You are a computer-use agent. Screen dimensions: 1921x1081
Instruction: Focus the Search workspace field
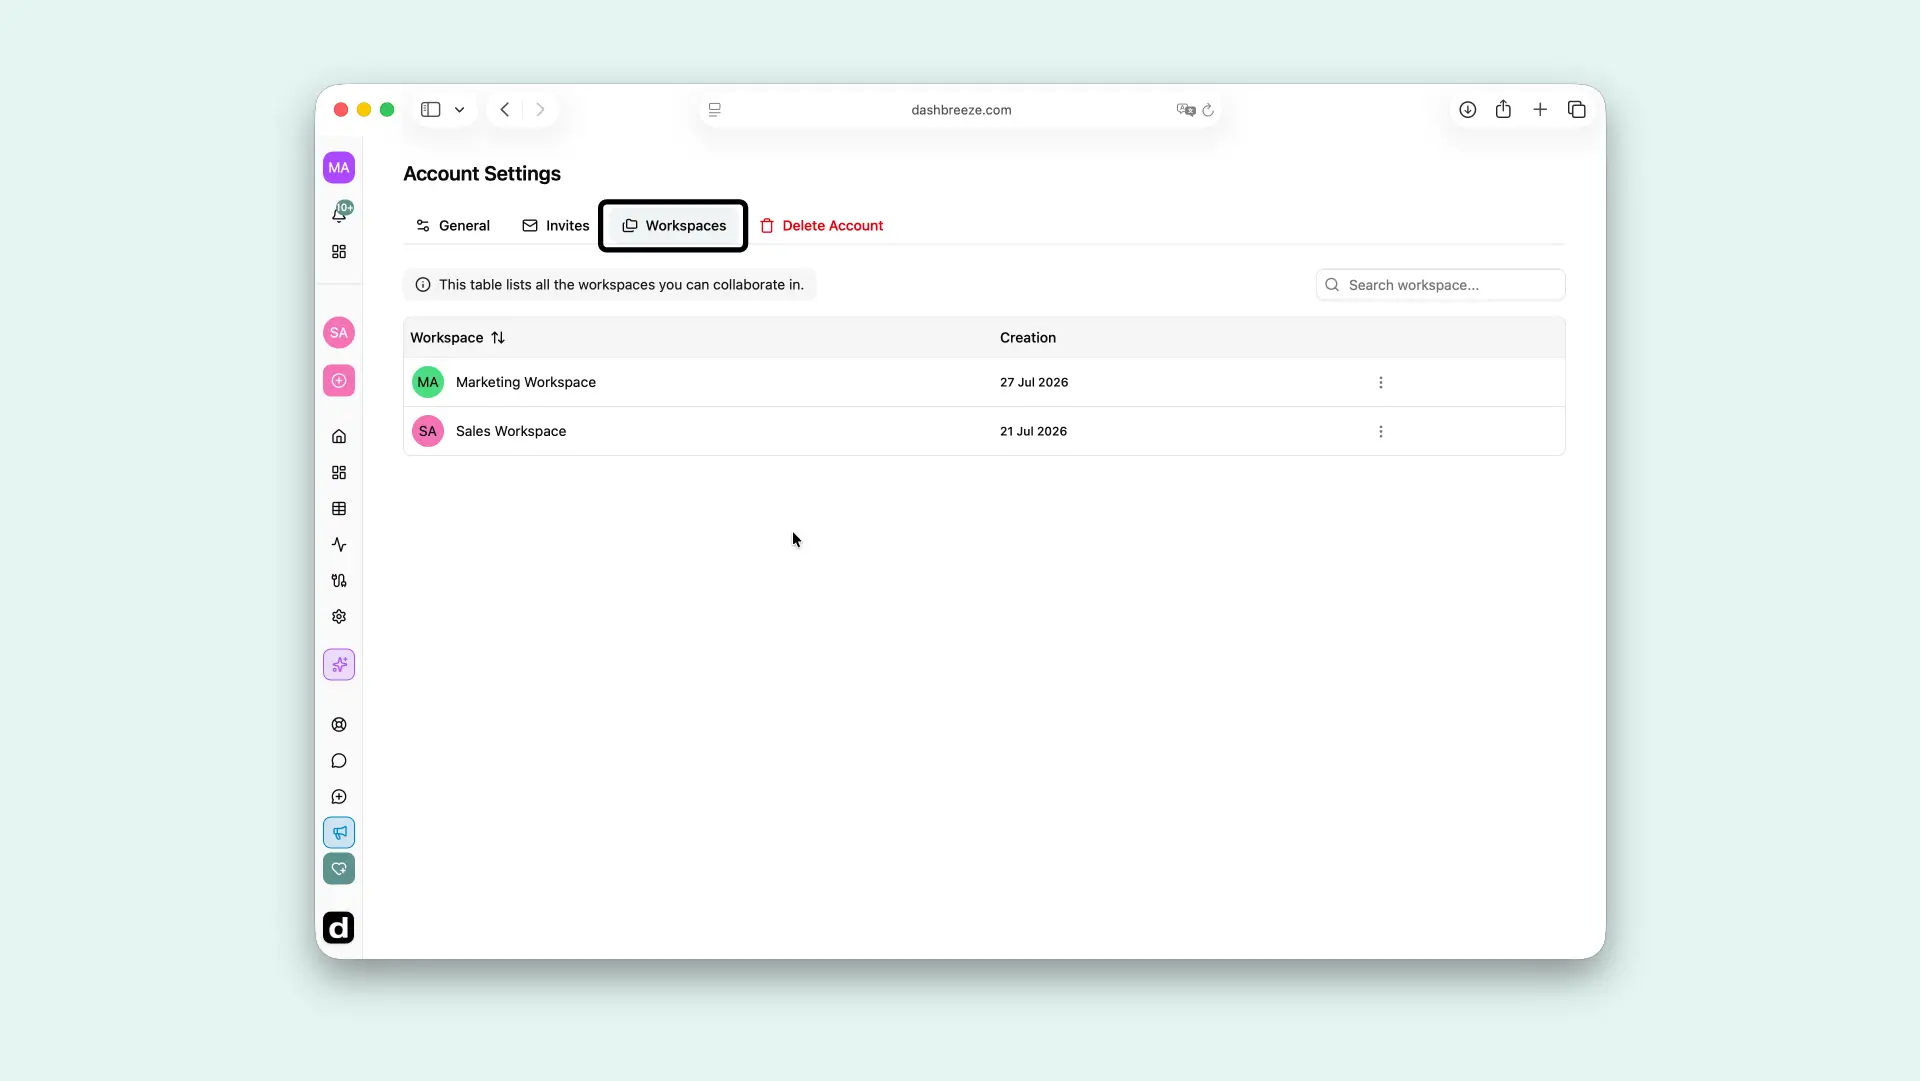(1440, 285)
